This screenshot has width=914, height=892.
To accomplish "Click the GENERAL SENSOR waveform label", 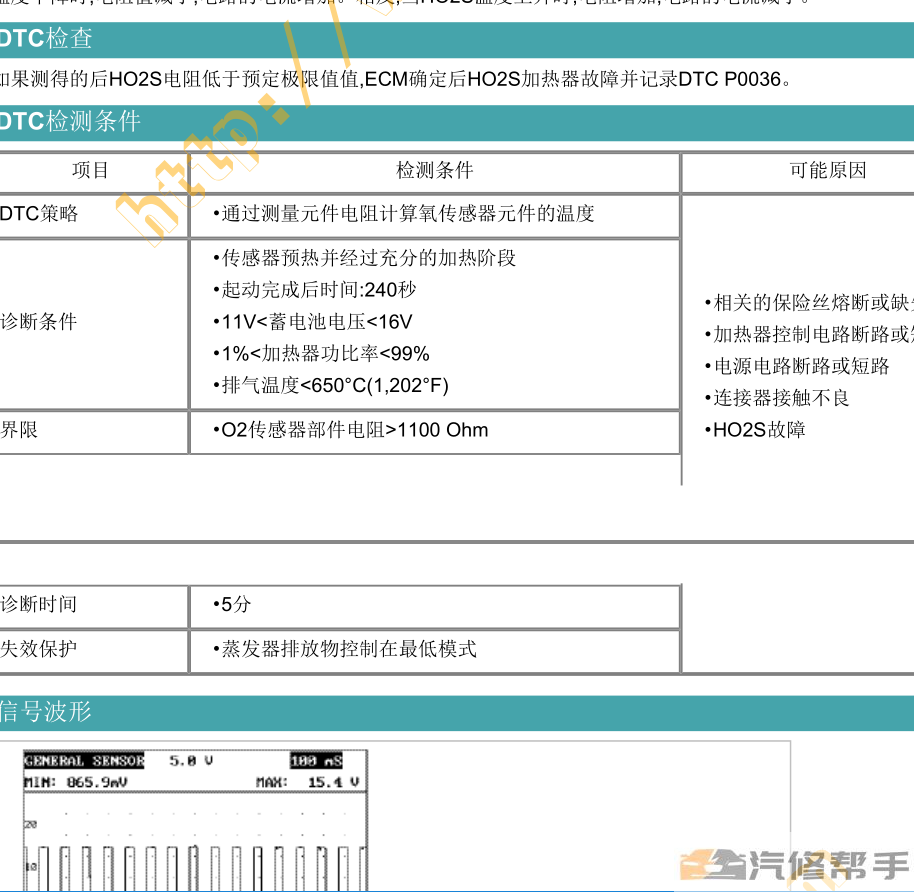I will tap(84, 761).
